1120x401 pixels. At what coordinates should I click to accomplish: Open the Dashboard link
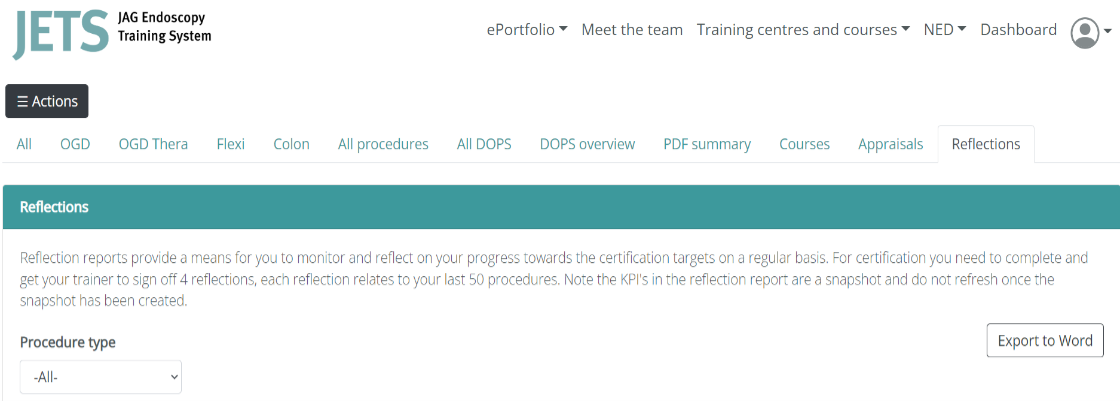pos(1018,30)
